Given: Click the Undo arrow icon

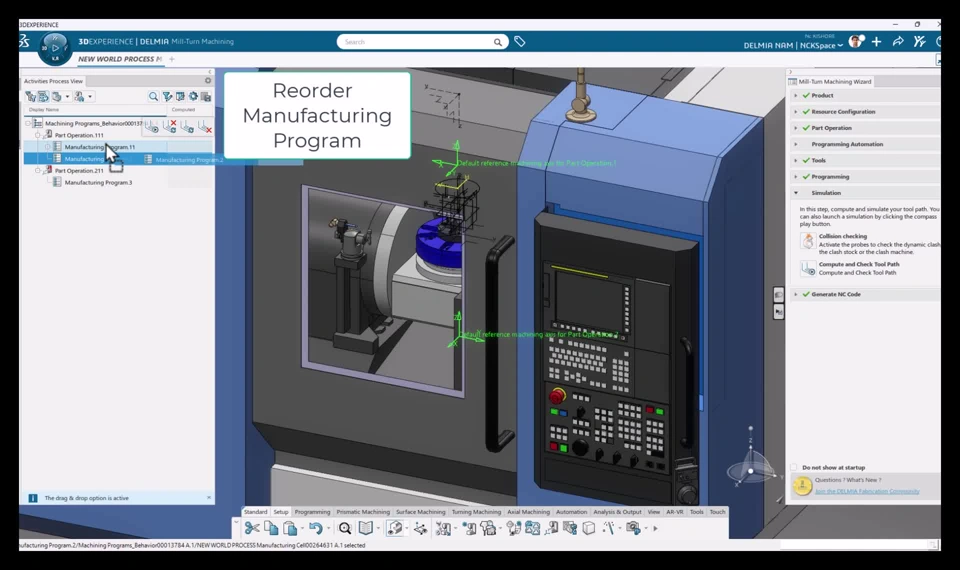Looking at the screenshot, I should (x=315, y=528).
